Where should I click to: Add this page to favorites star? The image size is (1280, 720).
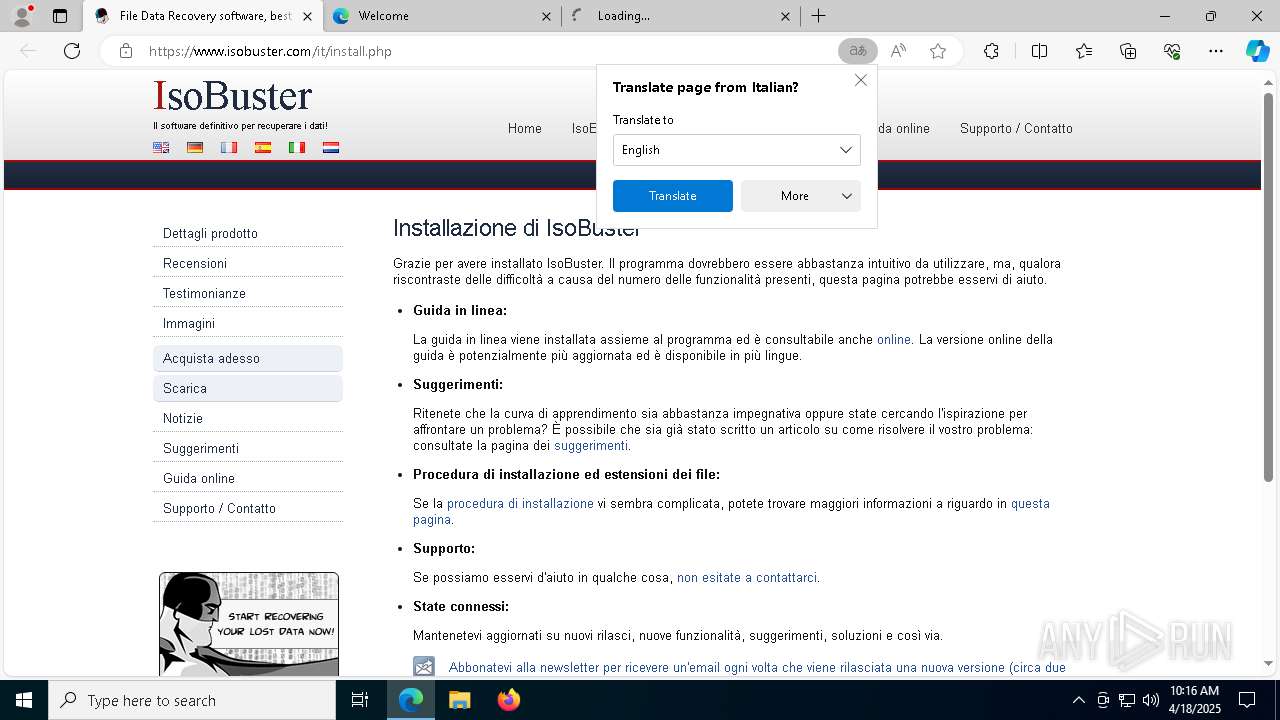click(x=938, y=51)
